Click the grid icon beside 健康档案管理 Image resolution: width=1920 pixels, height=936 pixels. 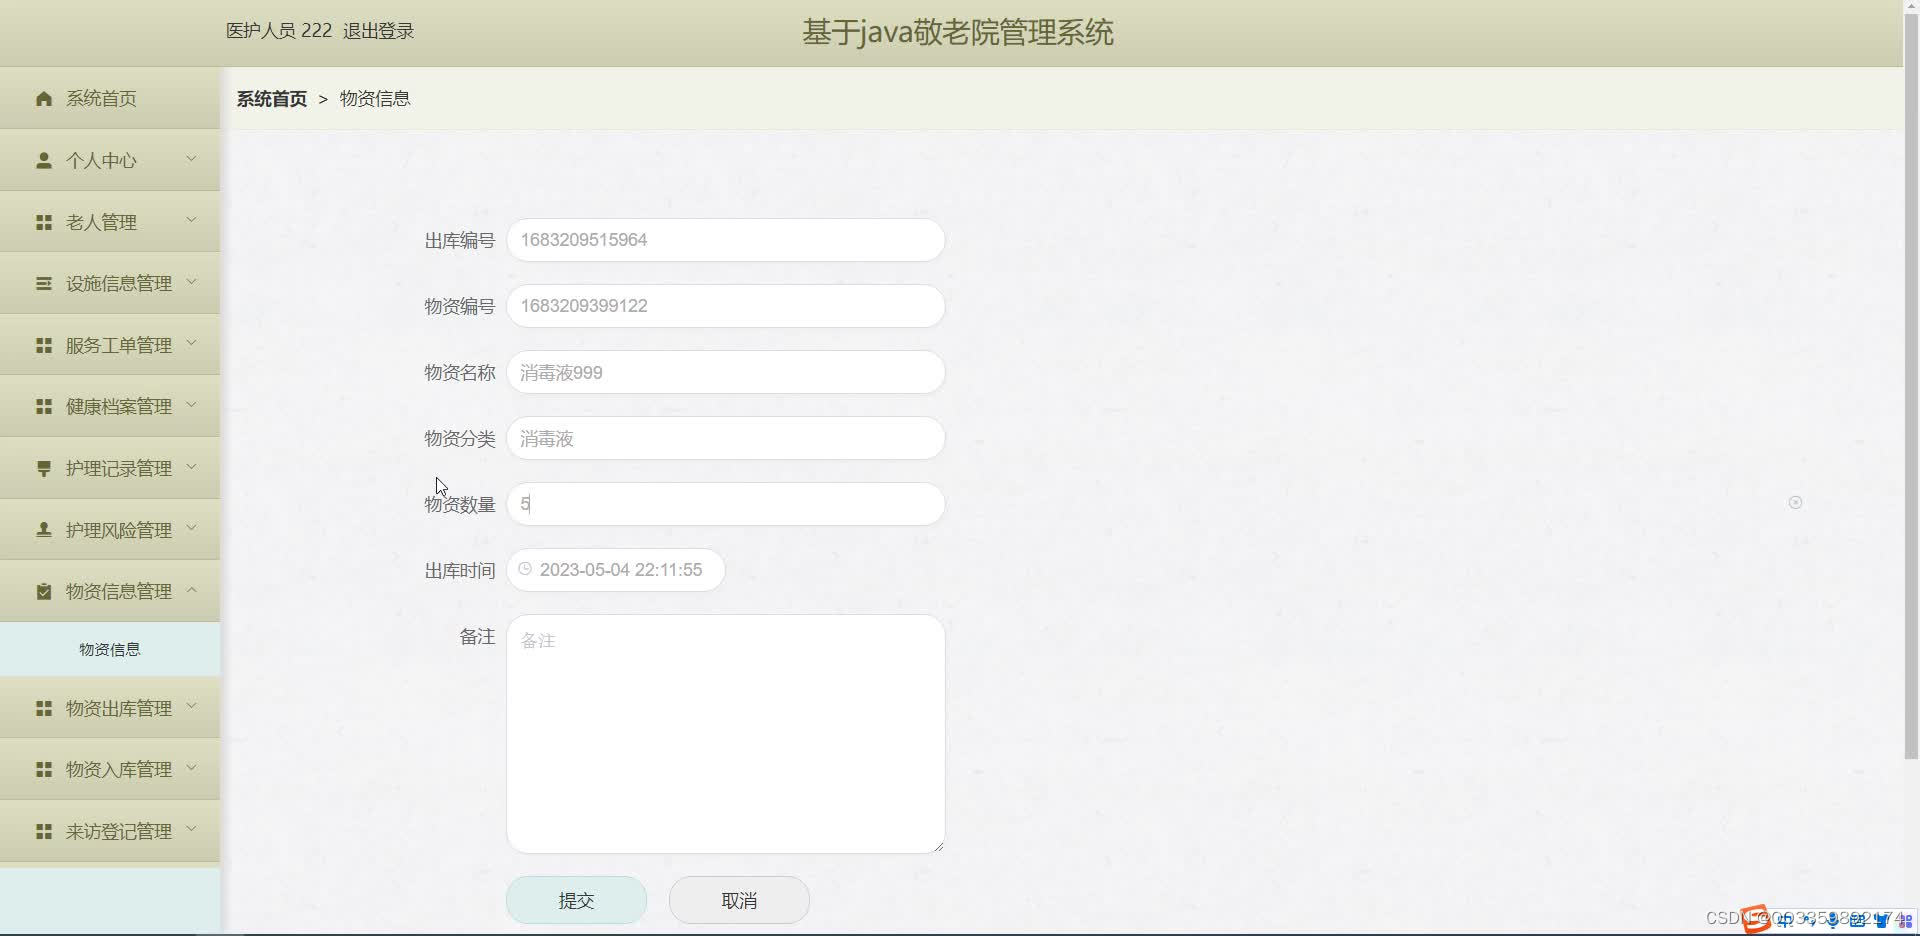coord(44,407)
